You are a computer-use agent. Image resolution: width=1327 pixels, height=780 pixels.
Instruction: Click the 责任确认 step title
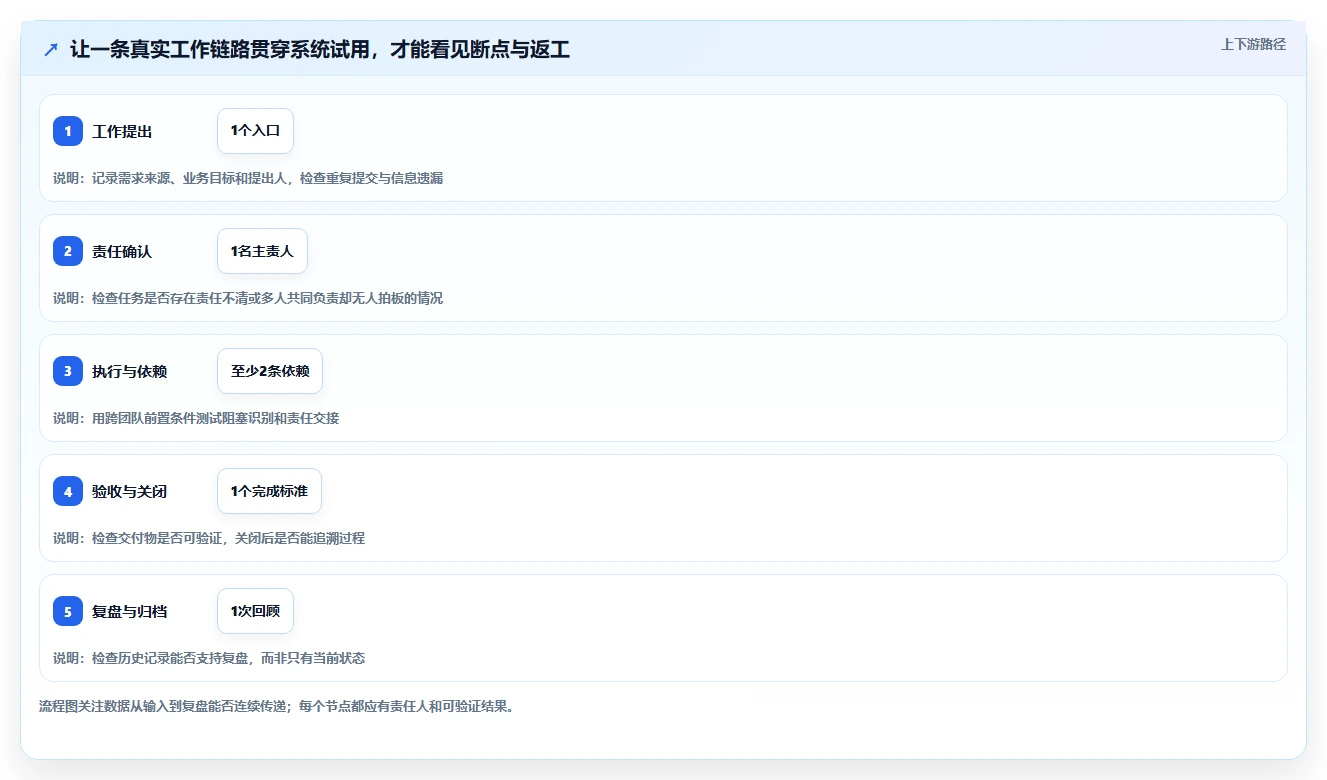[x=122, y=251]
